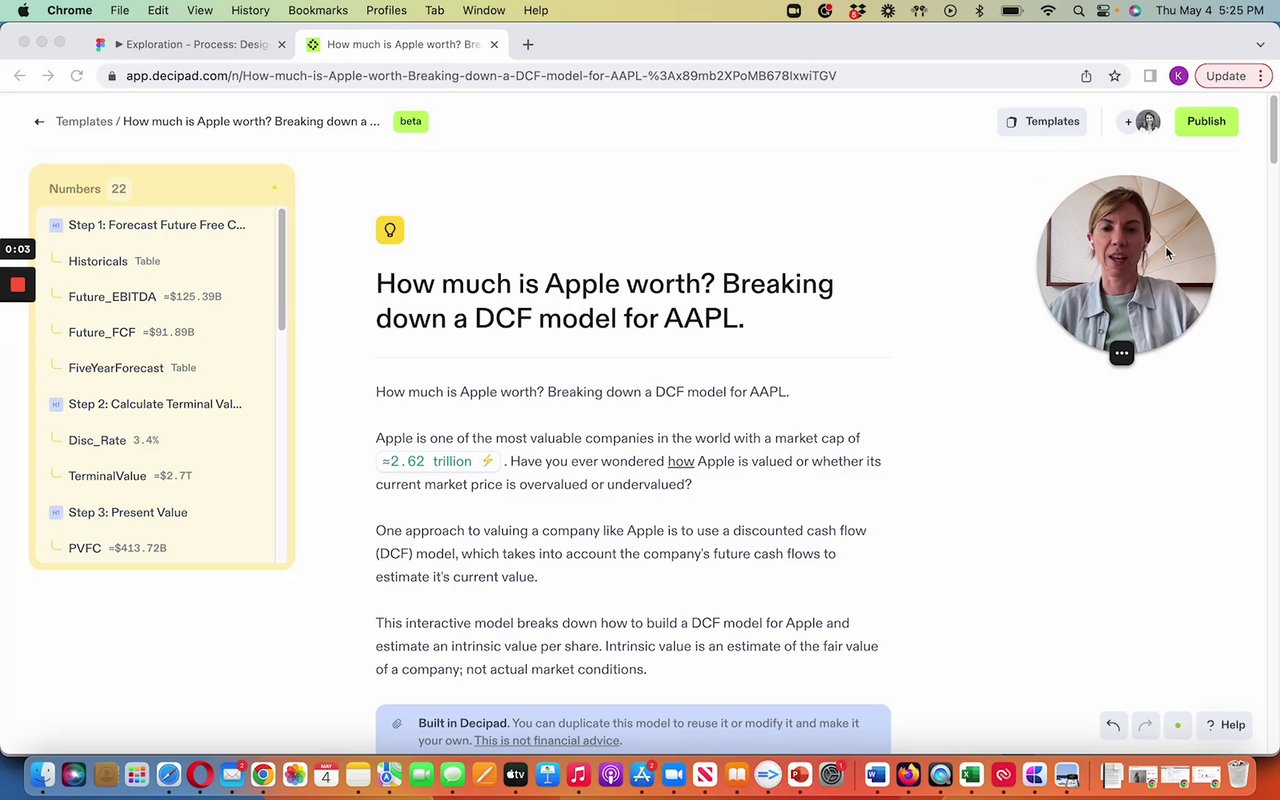1280x800 pixels.
Task: Click the redo arrow near Help
Action: pyautogui.click(x=1145, y=725)
